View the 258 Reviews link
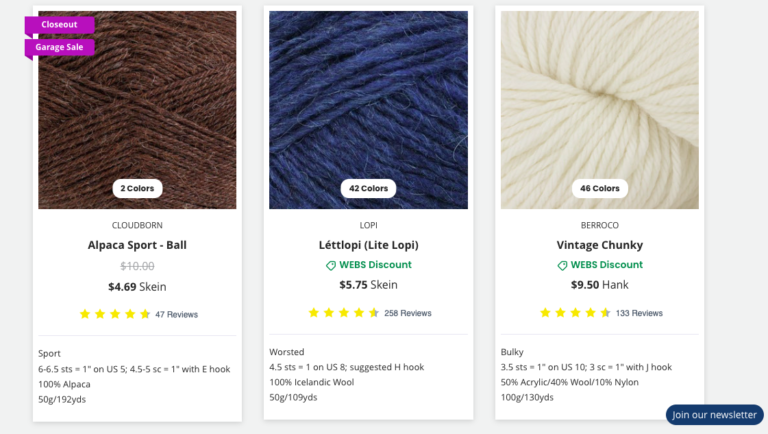The image size is (768, 434). pyautogui.click(x=407, y=313)
